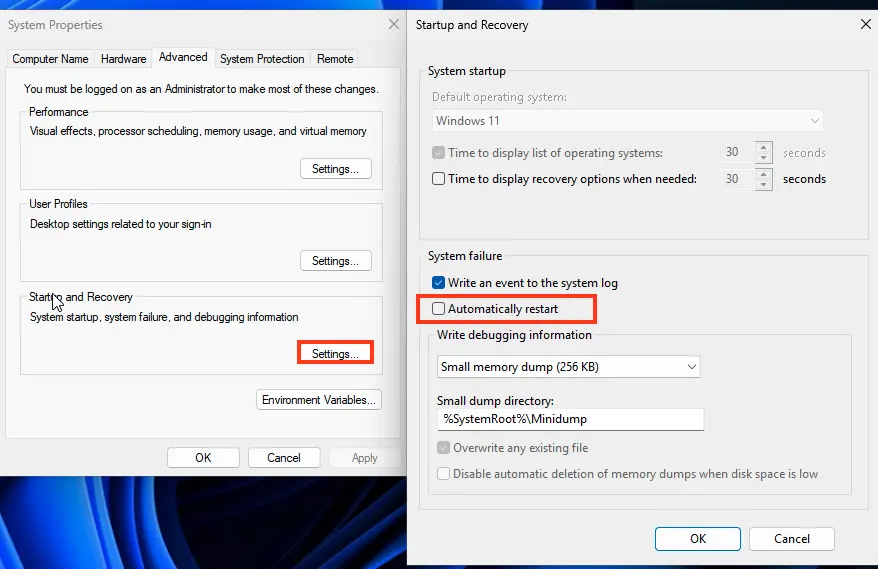The image size is (878, 569).
Task: Uncheck Write an event to system log
Action: 438,283
